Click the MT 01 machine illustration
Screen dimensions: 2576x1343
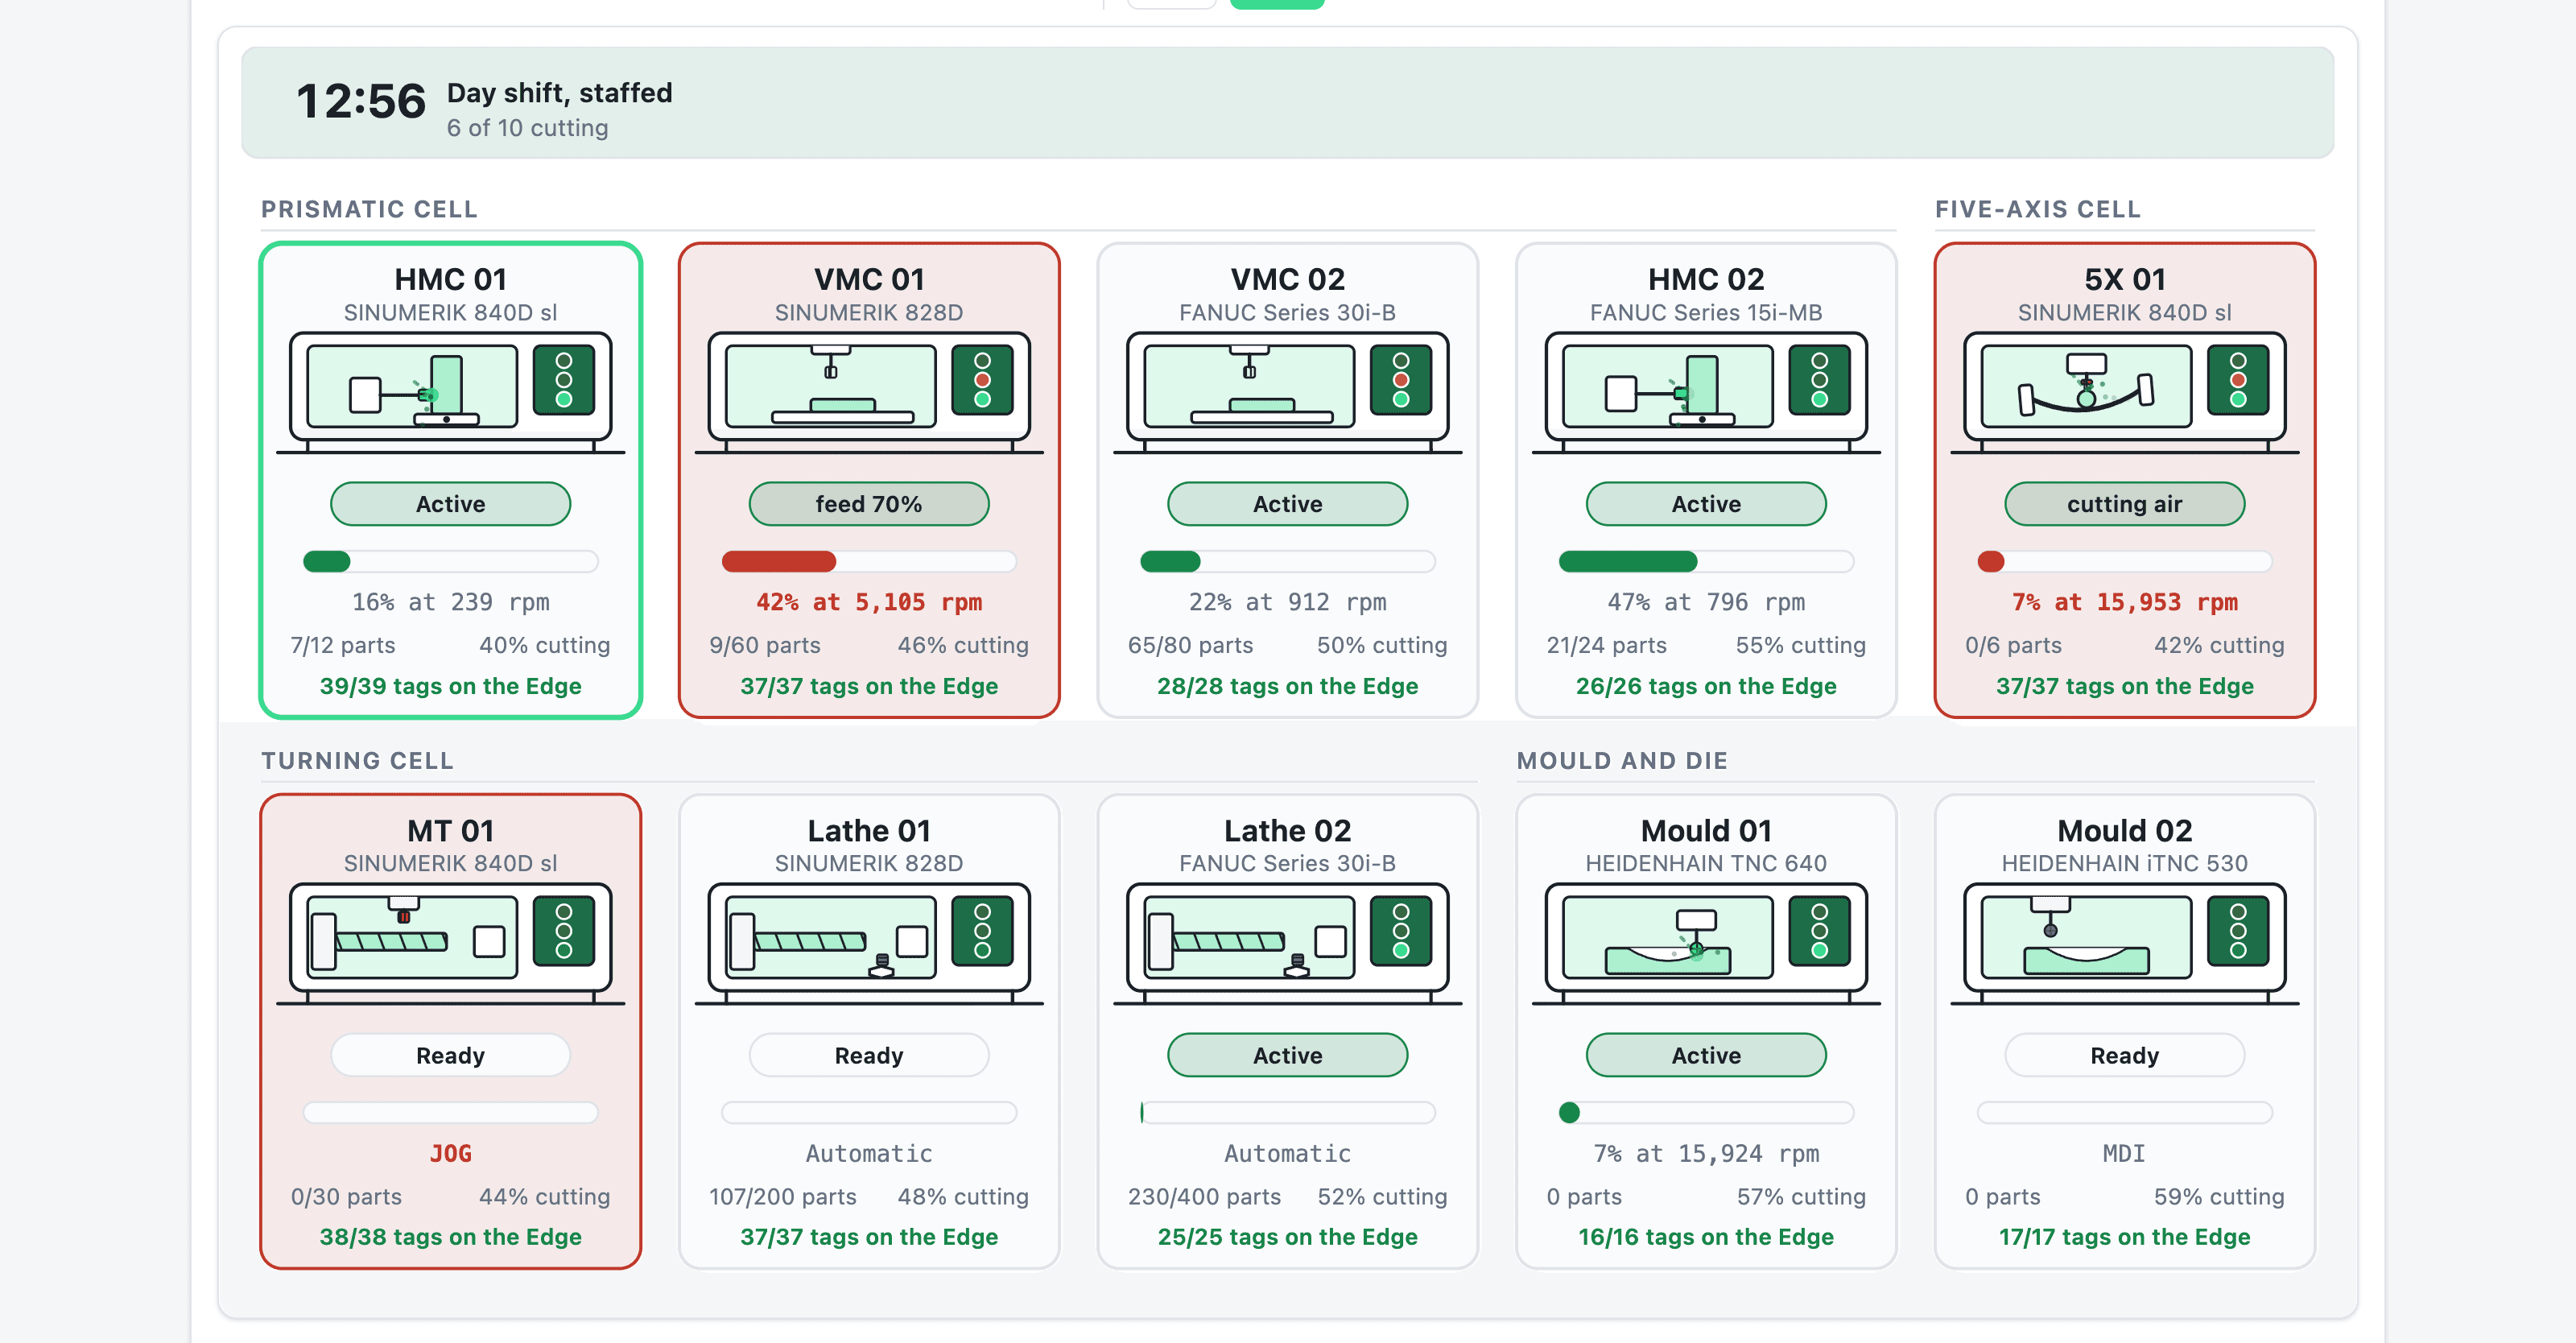pos(450,943)
